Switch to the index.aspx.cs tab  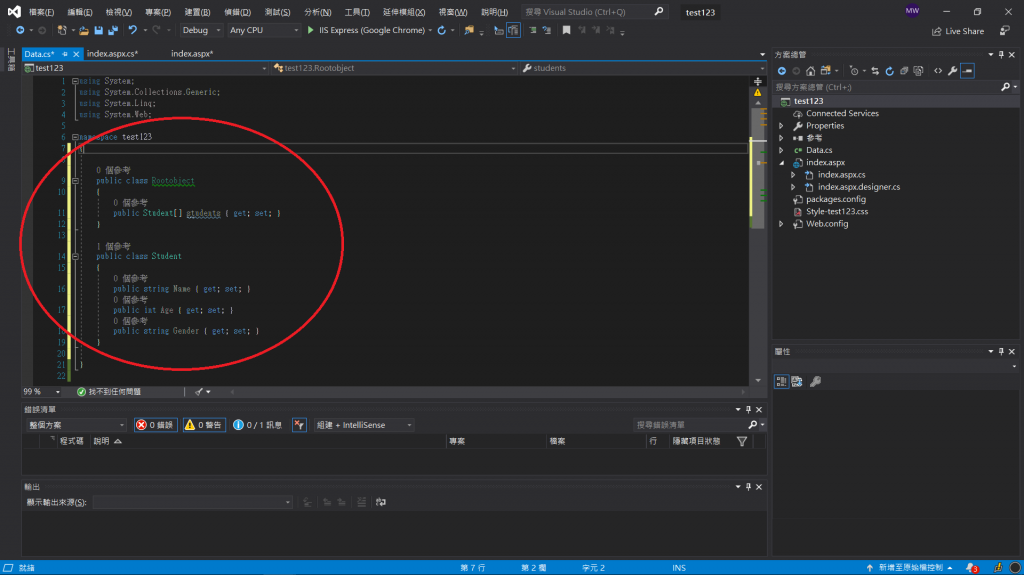point(111,53)
